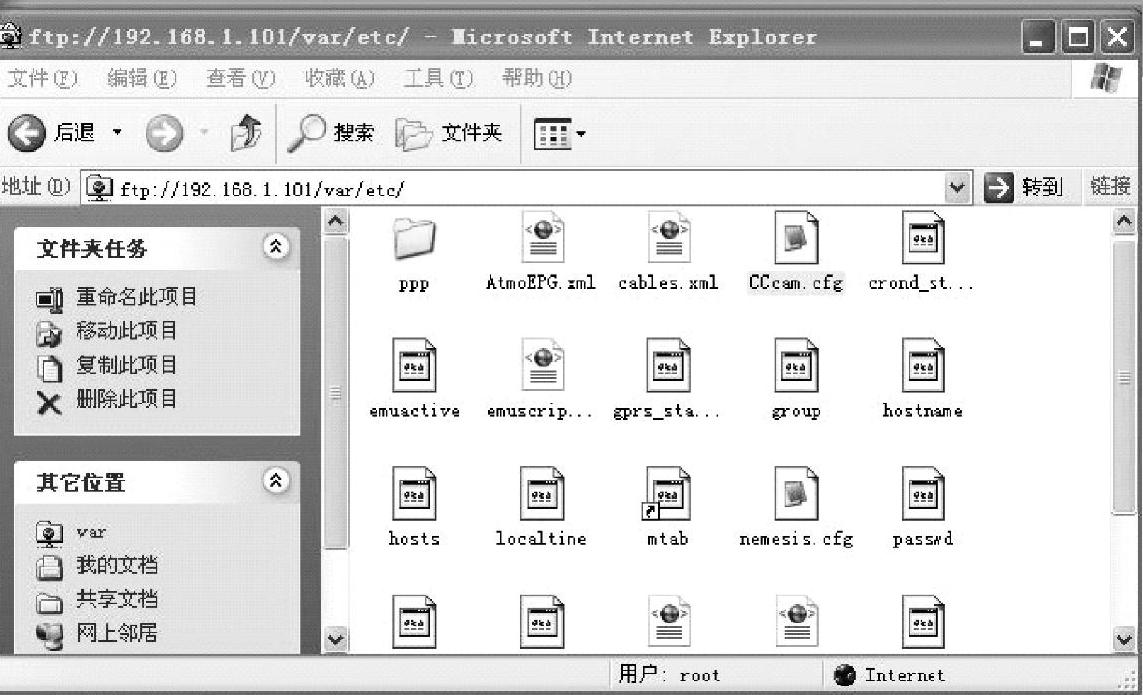The image size is (1143, 695).
Task: Select the cables.xml file icon
Action: click(668, 237)
